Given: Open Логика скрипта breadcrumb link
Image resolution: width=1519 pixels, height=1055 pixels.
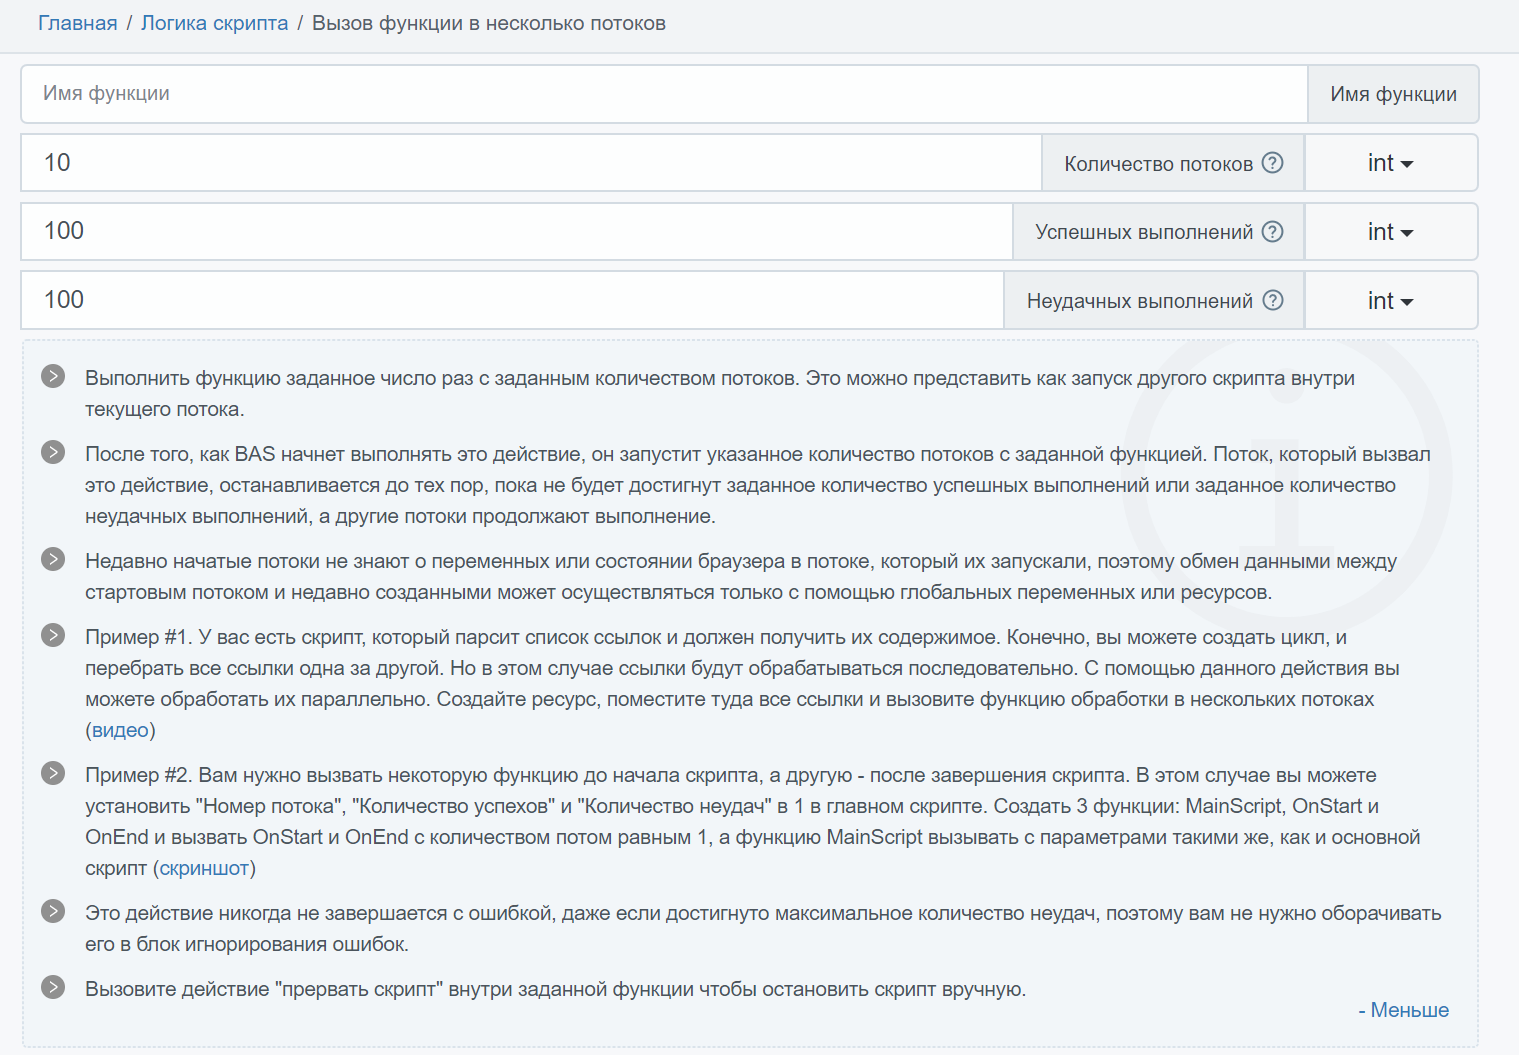Looking at the screenshot, I should (x=214, y=23).
